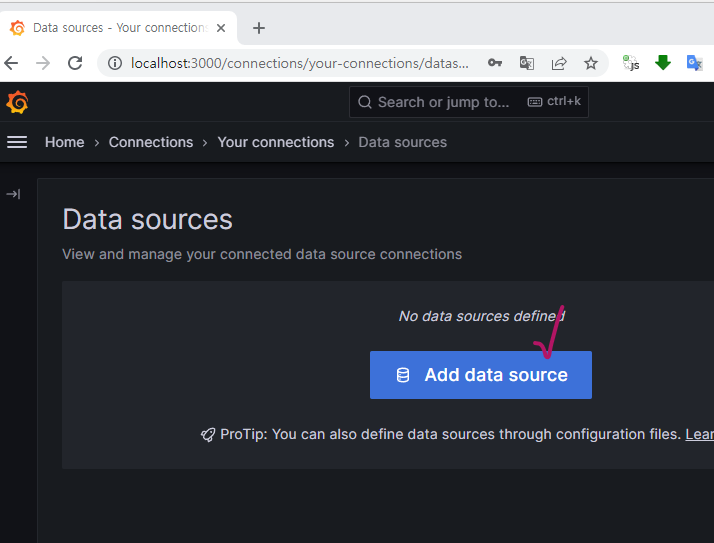This screenshot has width=714, height=543.
Task: Dock the side menu with arrow icon
Action: click(13, 194)
